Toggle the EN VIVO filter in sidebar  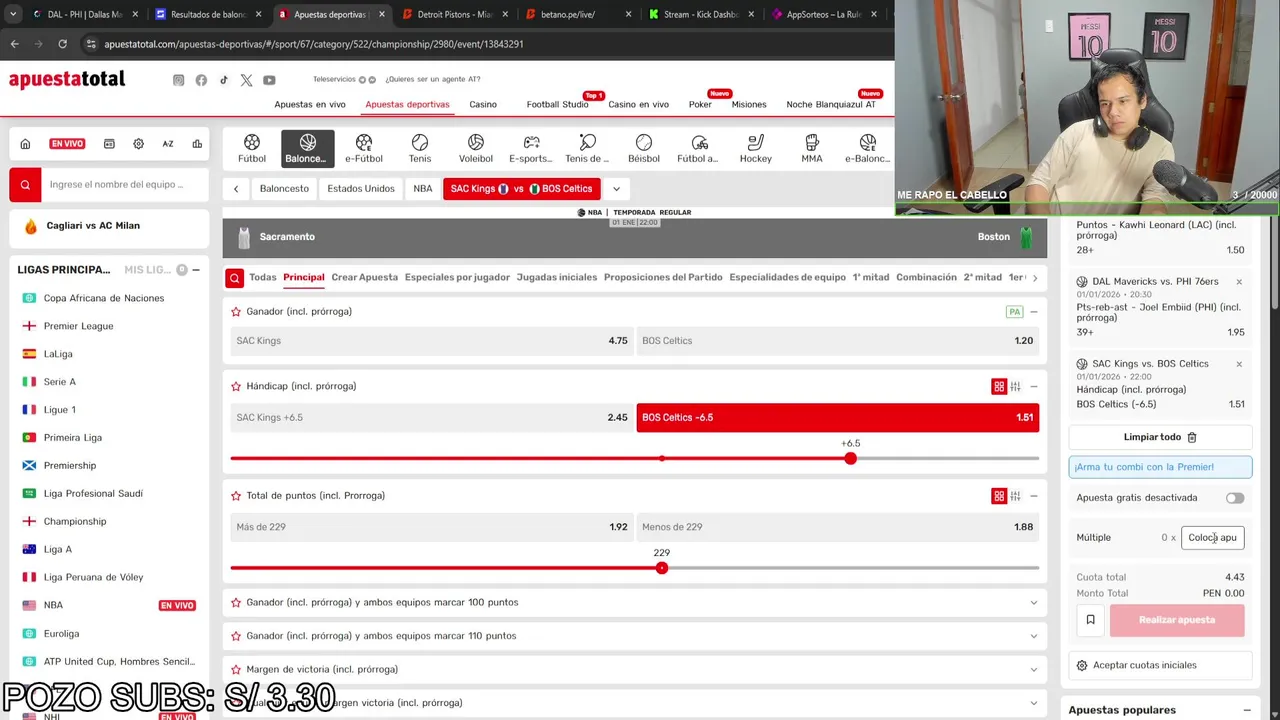pos(67,144)
